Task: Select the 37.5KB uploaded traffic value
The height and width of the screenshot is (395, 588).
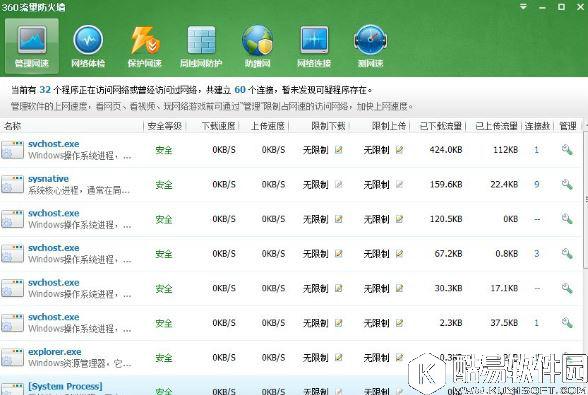Action: [x=504, y=323]
